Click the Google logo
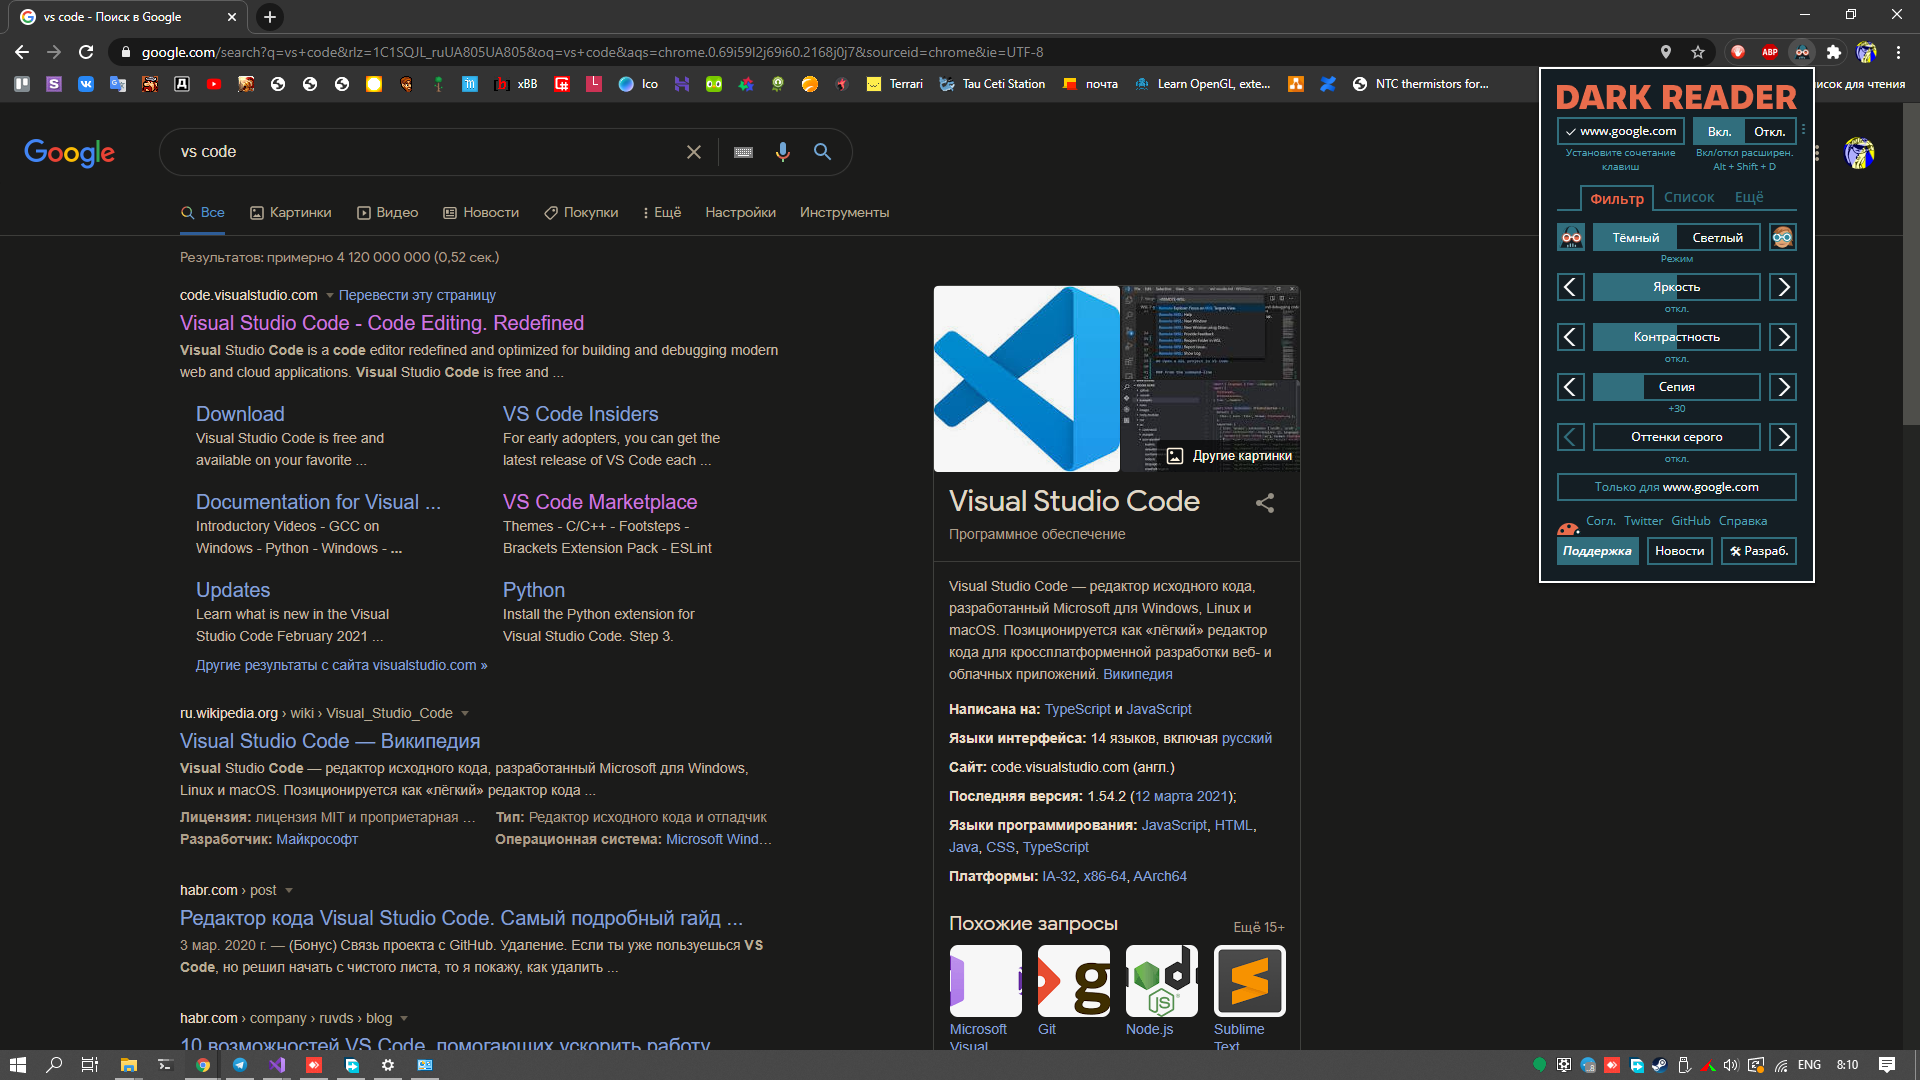The width and height of the screenshot is (1920, 1080). (x=69, y=152)
